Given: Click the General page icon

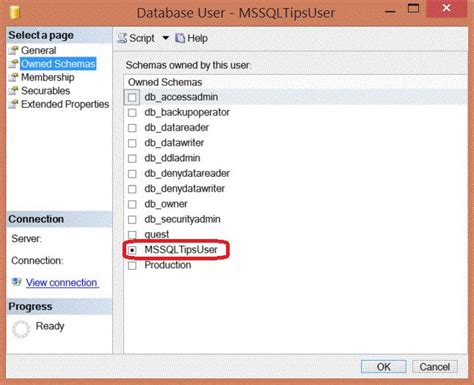Looking at the screenshot, I should pyautogui.click(x=14, y=51).
